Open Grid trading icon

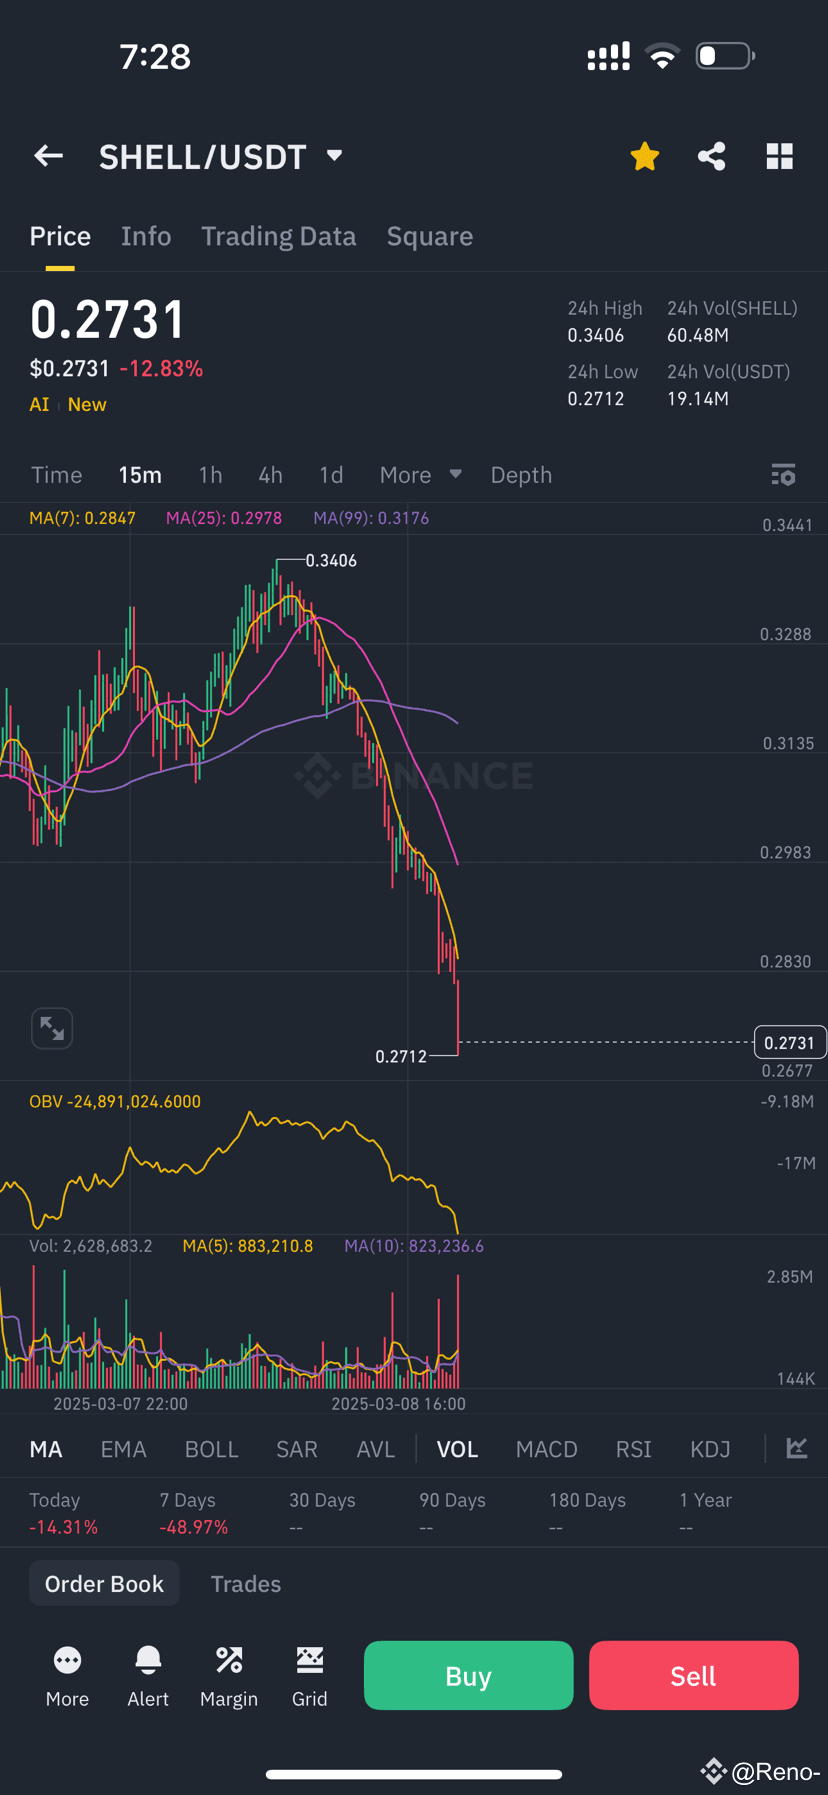point(310,1661)
